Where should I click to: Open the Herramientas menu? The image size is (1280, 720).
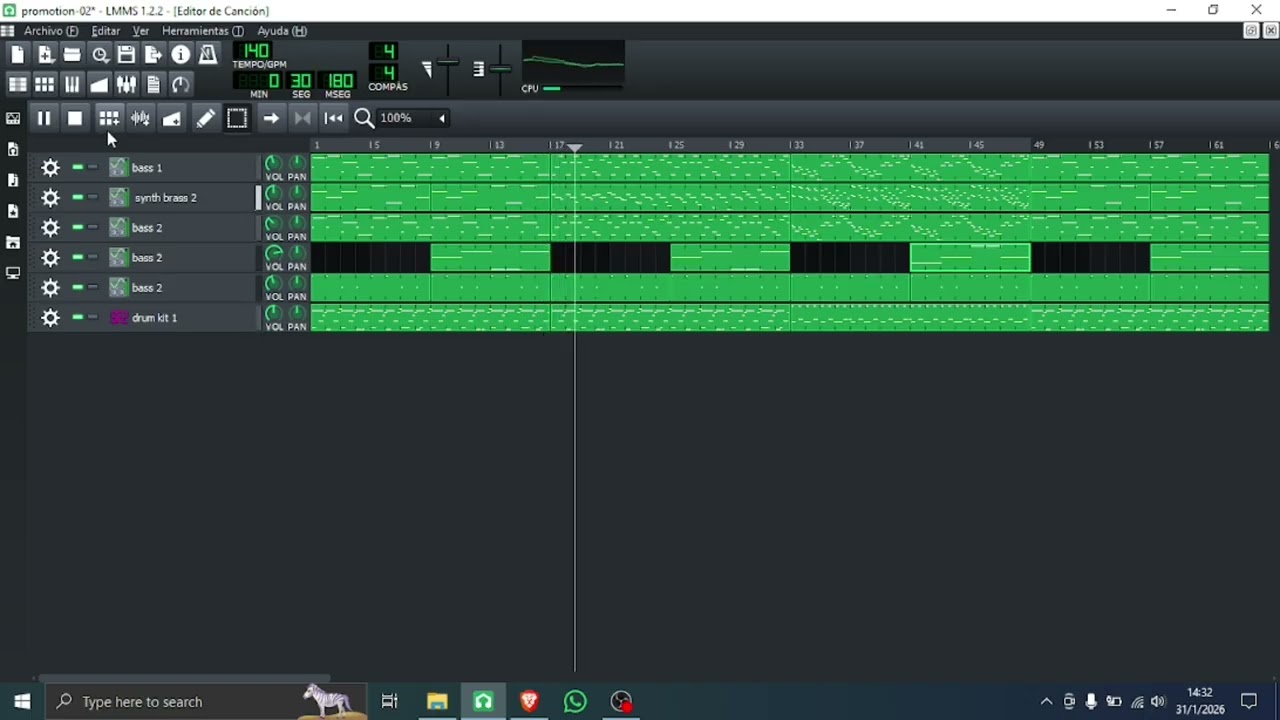(202, 31)
